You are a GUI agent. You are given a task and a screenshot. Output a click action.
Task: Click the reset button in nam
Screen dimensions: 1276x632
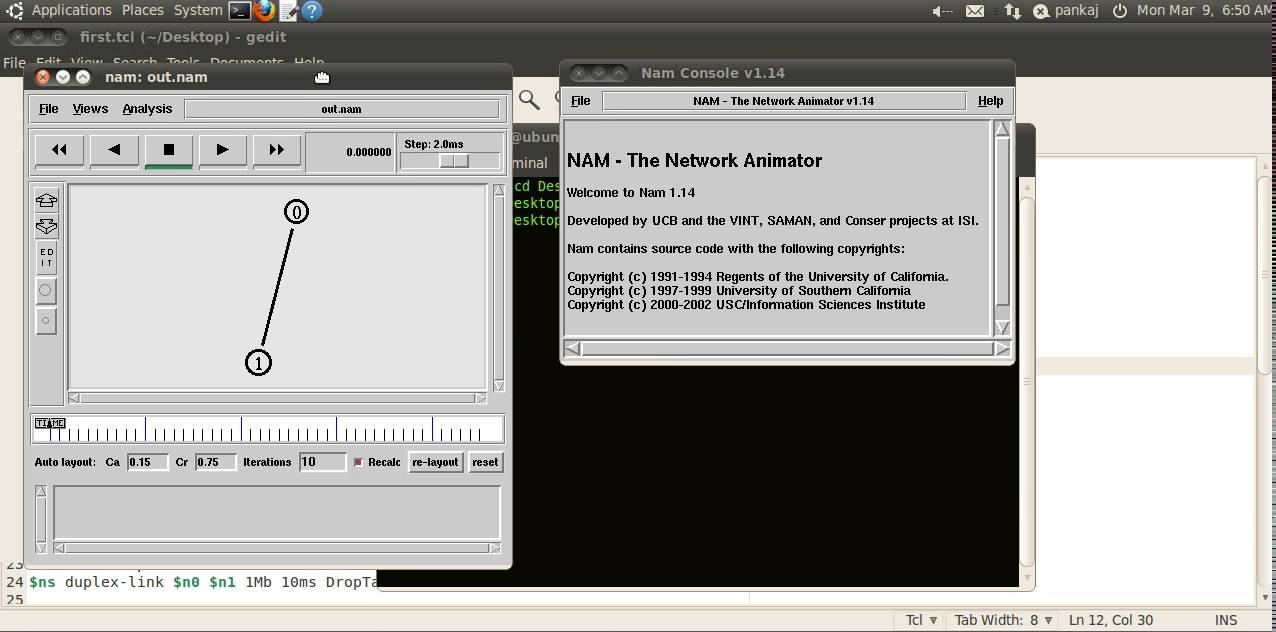pyautogui.click(x=485, y=462)
